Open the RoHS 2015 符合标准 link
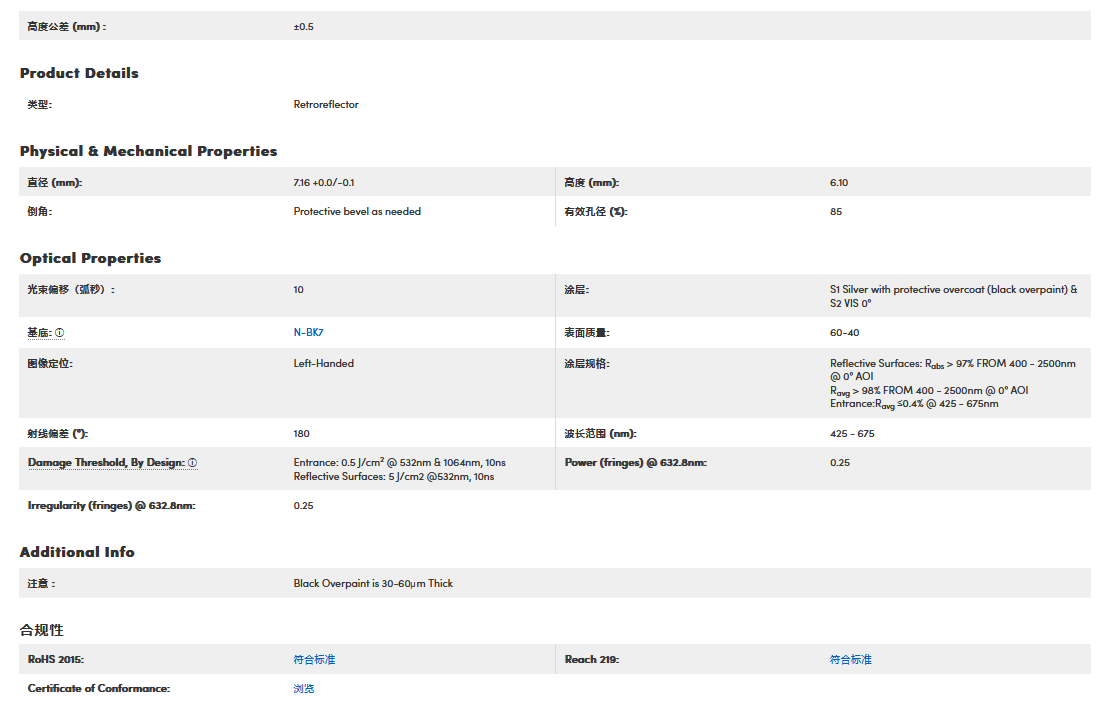 314,660
